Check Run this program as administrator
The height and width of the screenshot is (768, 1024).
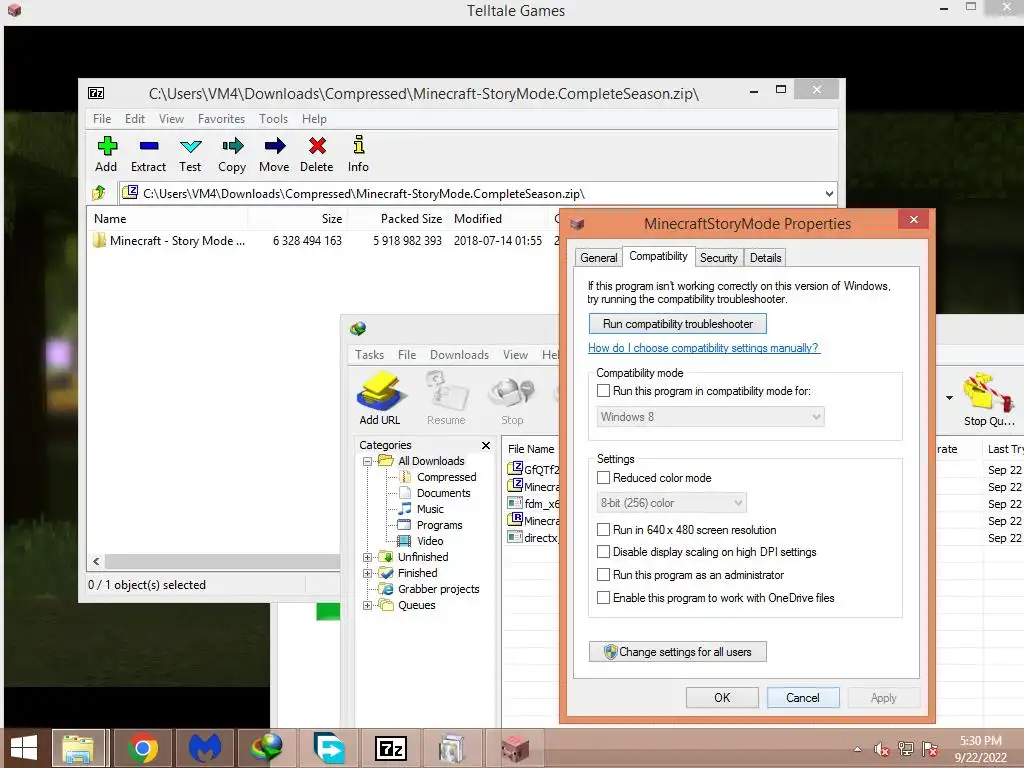tap(603, 575)
